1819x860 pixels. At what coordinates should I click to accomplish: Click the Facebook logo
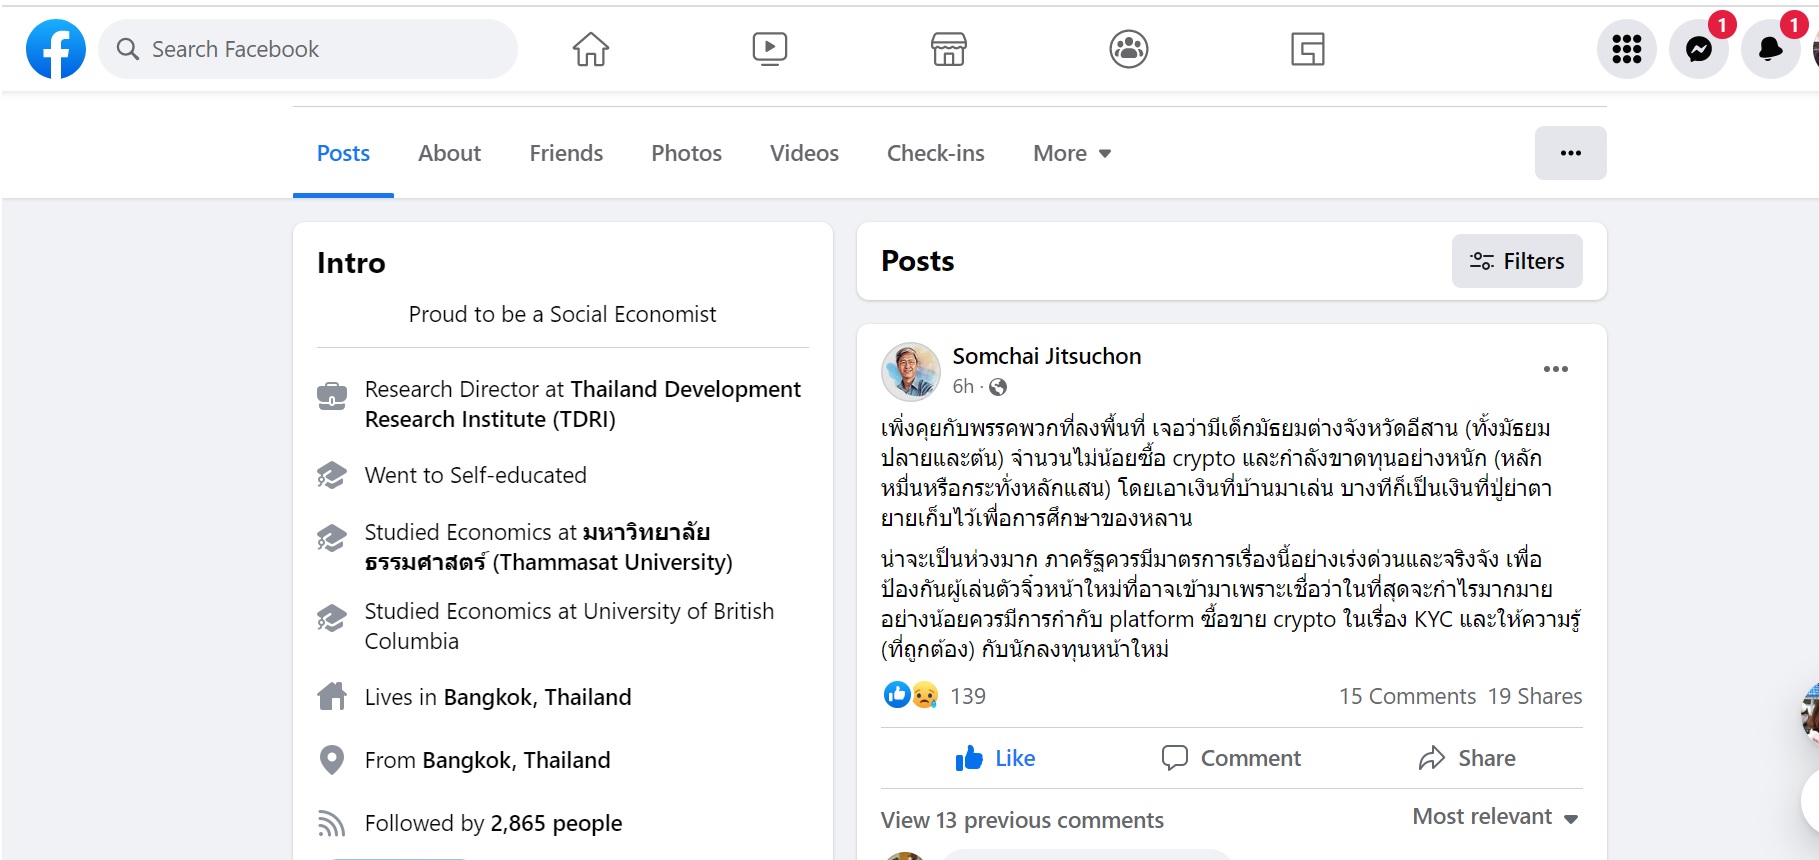[x=56, y=49]
